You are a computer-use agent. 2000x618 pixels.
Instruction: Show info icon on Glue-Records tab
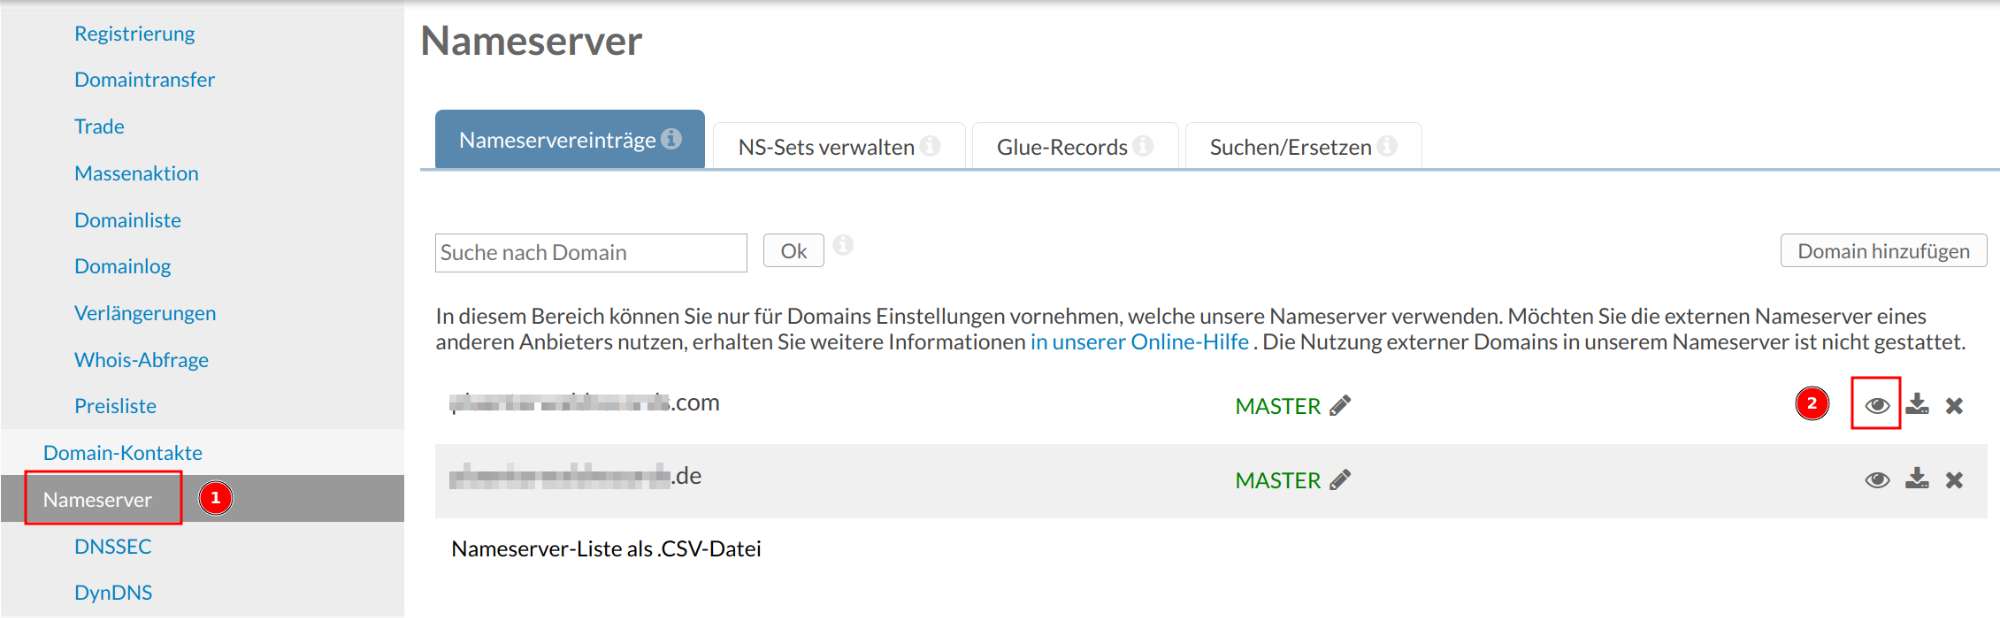pos(1143,146)
